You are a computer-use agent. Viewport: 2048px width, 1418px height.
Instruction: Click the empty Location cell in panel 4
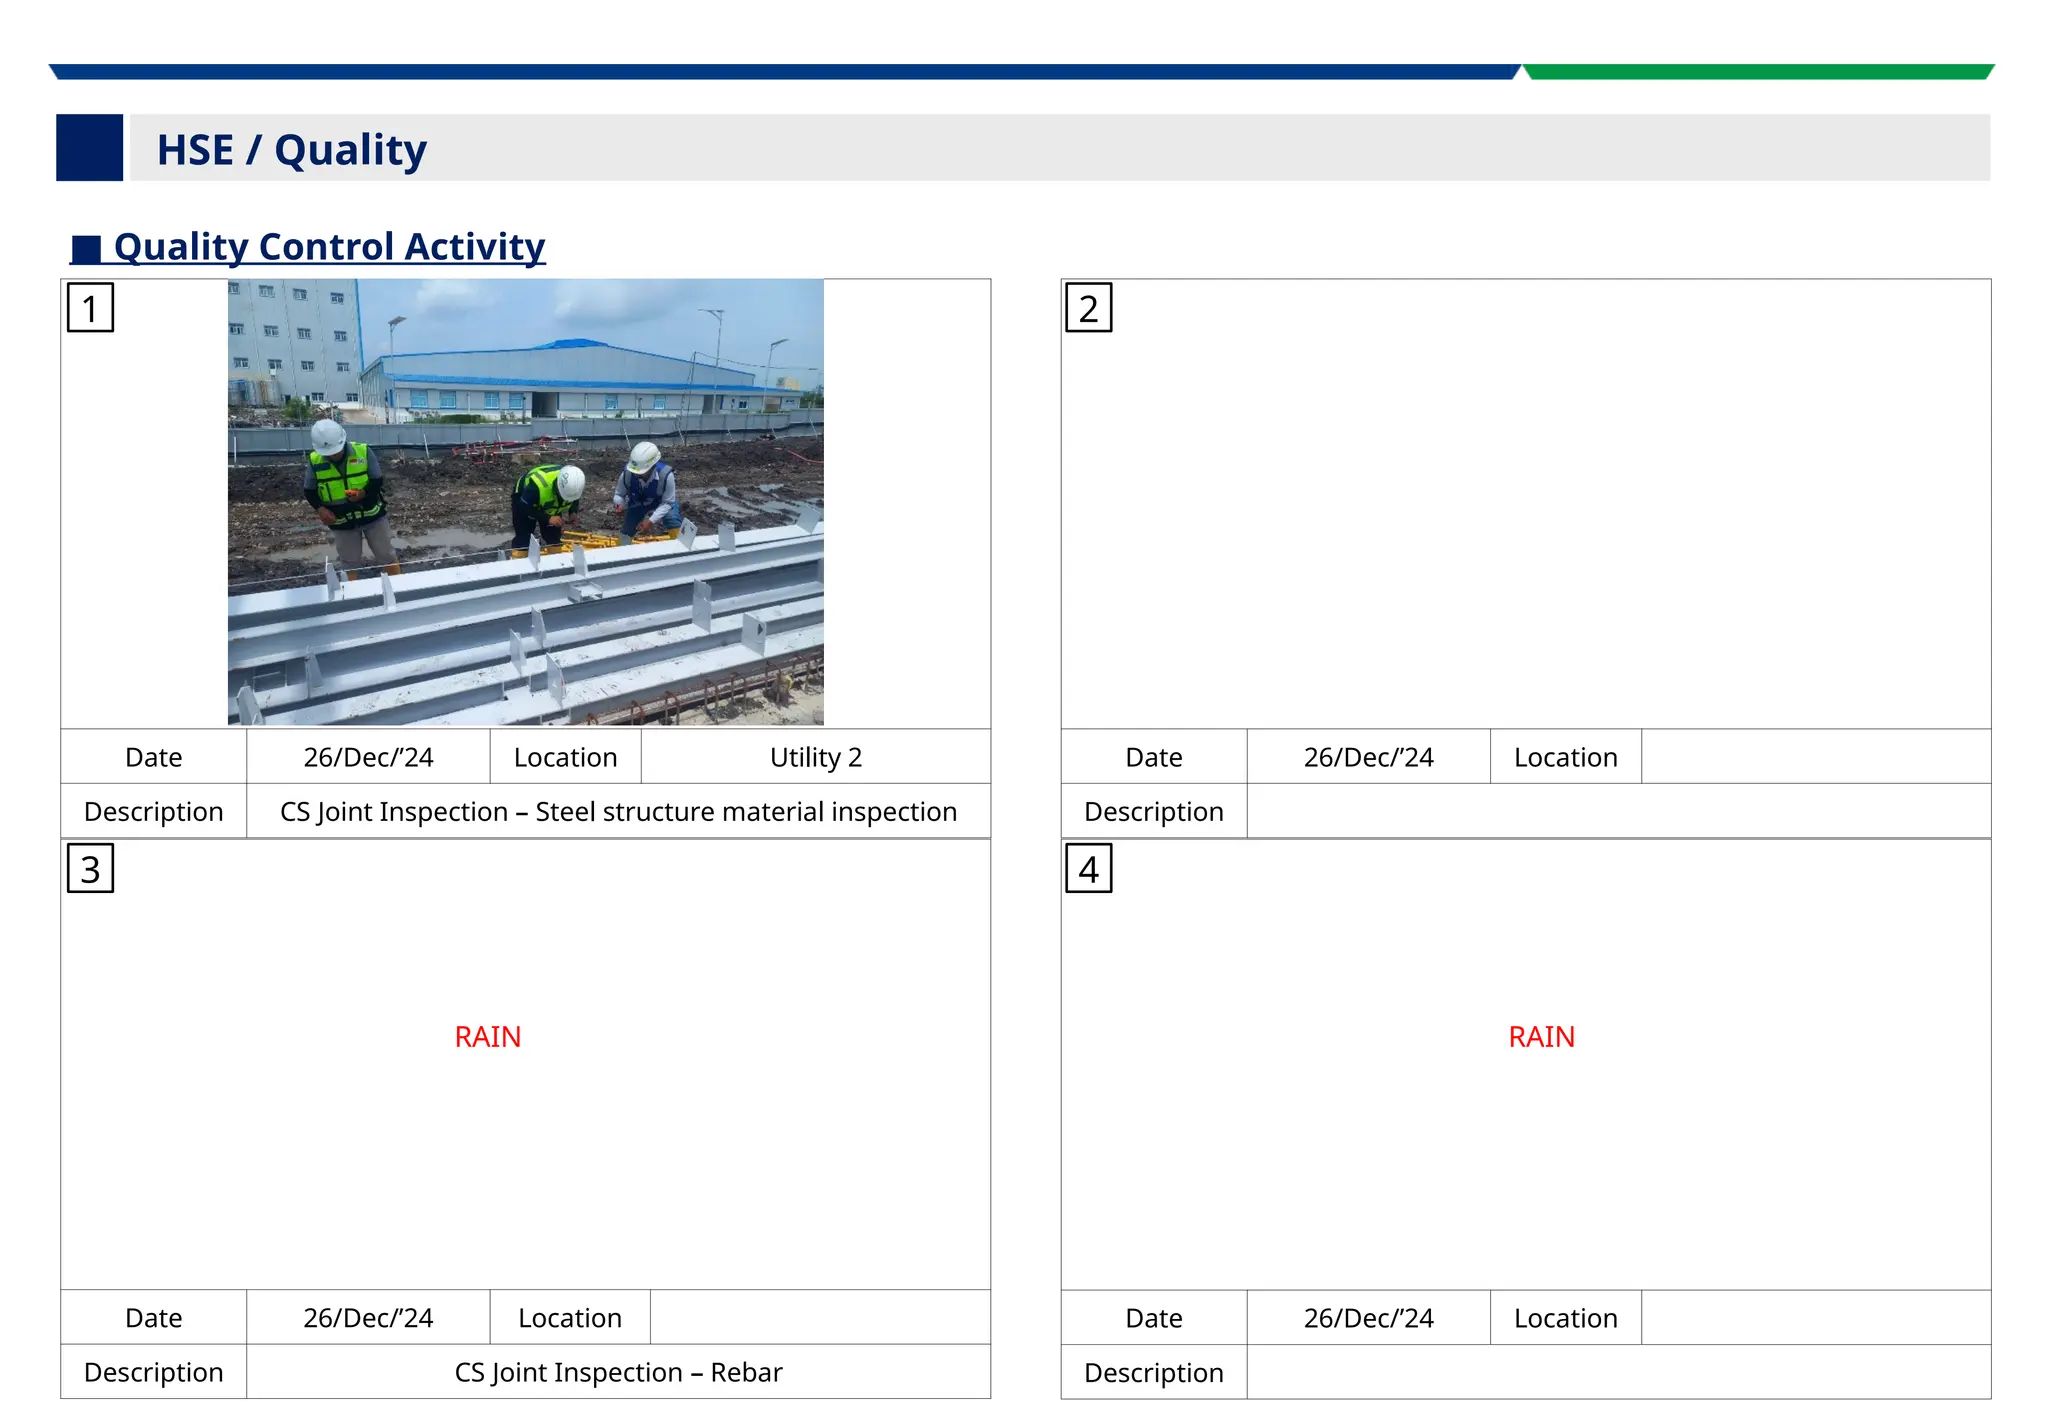[x=1815, y=1318]
